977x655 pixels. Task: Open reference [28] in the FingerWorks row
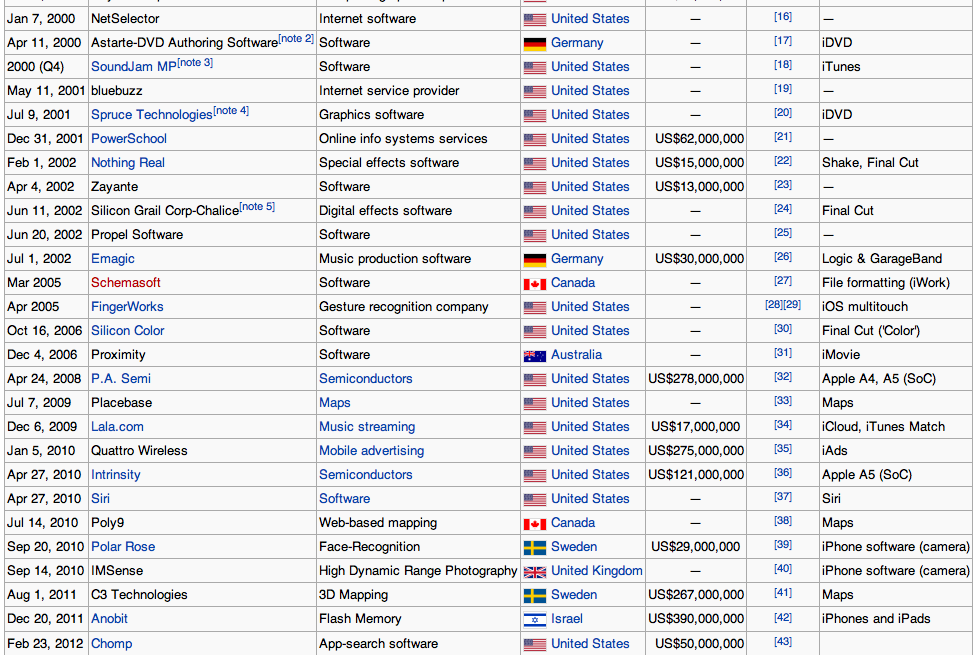click(x=774, y=304)
